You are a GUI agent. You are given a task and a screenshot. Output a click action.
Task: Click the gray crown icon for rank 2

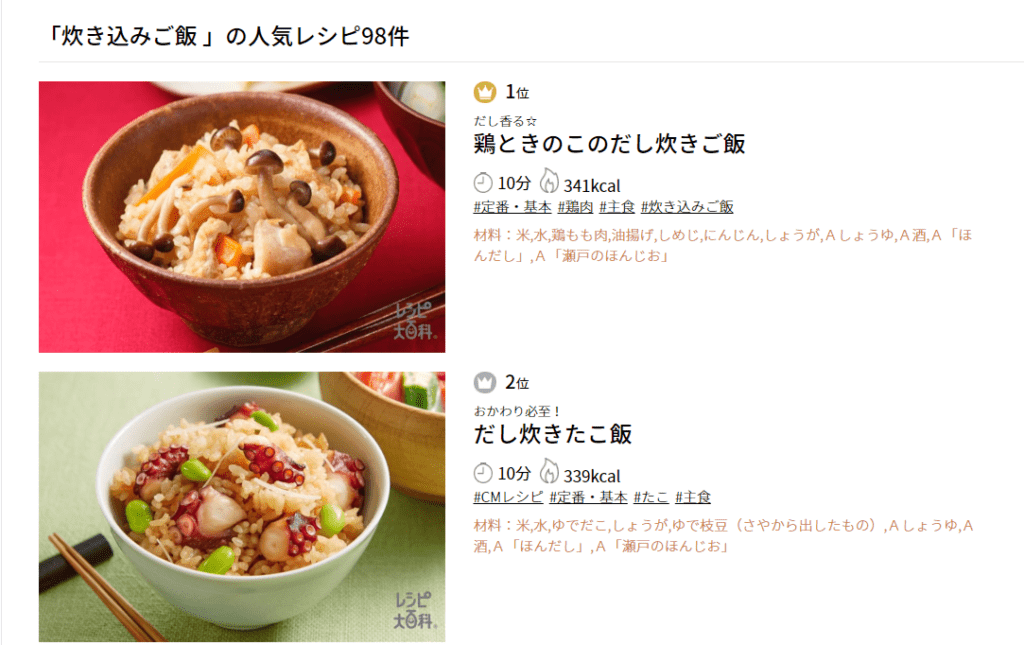click(485, 382)
